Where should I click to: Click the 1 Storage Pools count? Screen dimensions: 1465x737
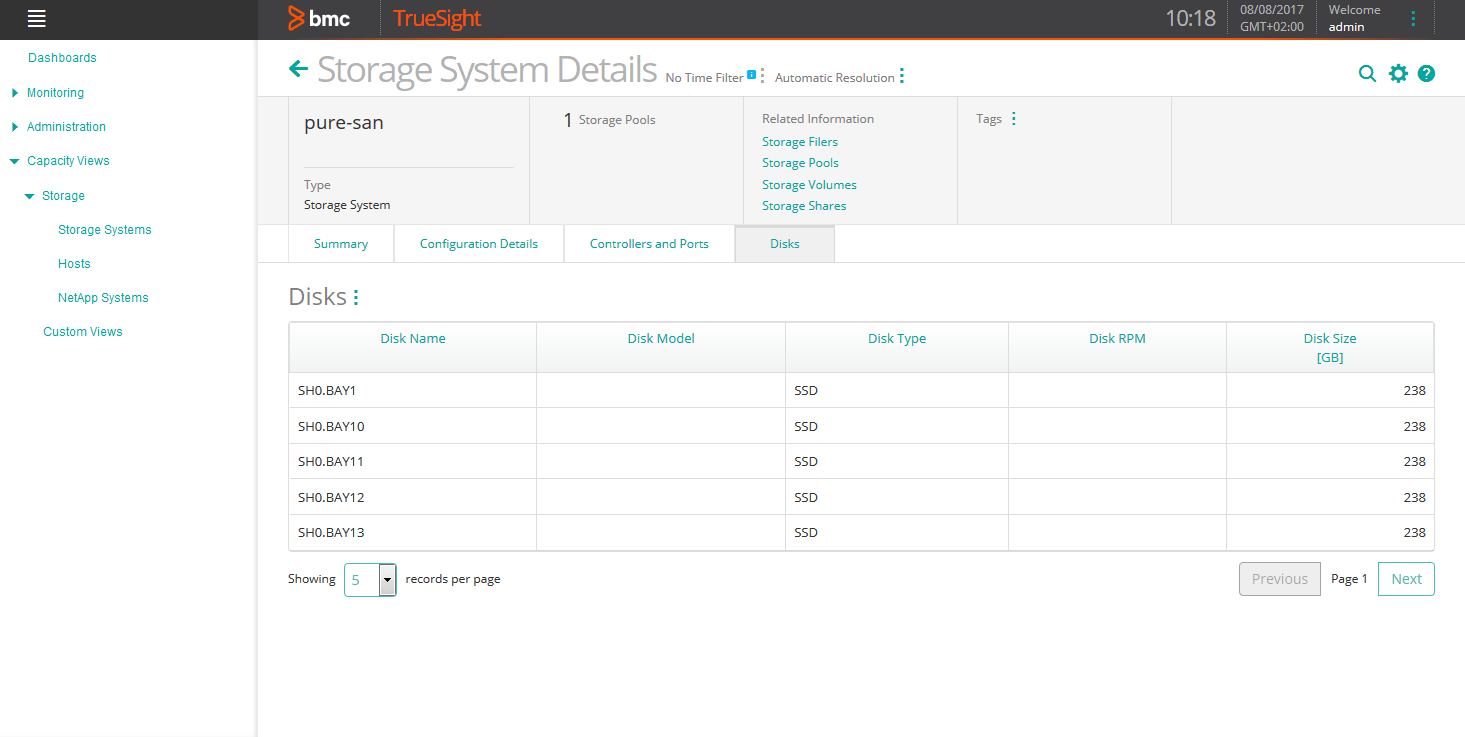click(609, 120)
